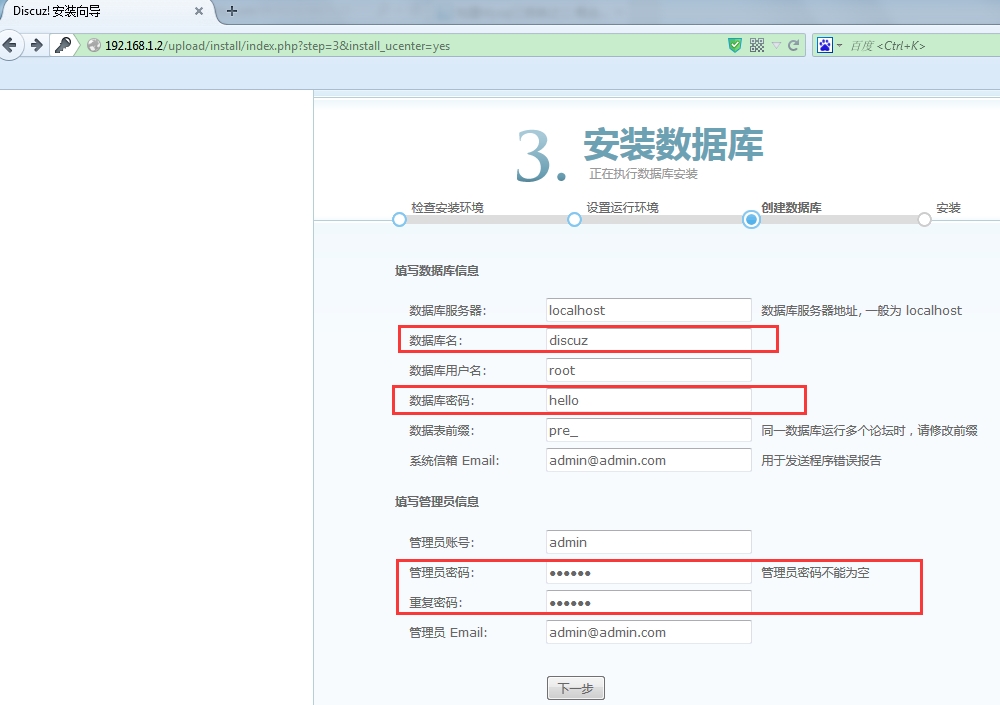Open a new tab with plus button
The image size is (1000, 705).
click(x=232, y=11)
